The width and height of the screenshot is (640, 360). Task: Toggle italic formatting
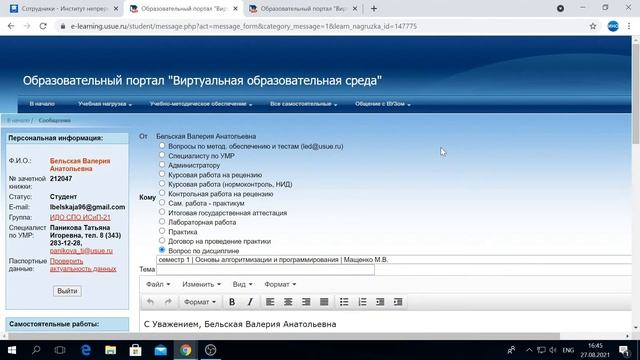[250, 302]
